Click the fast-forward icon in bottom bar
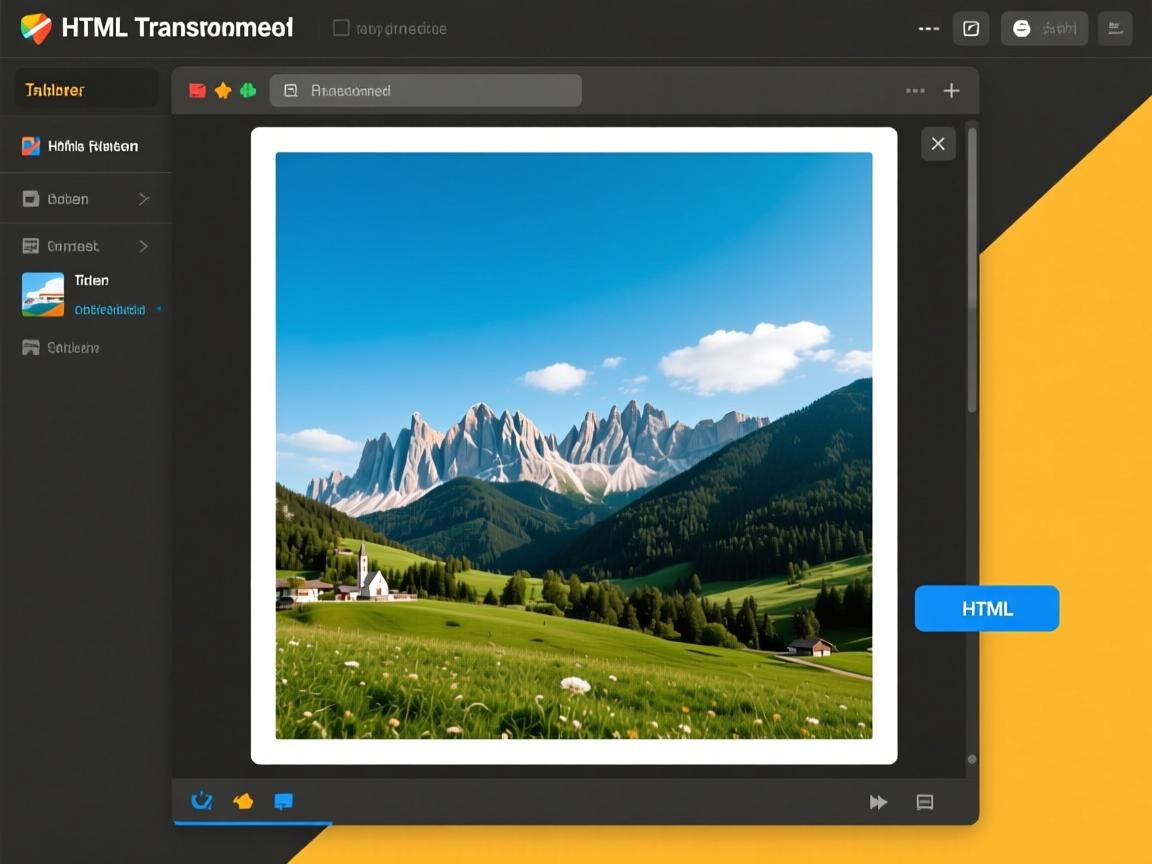 (x=878, y=802)
